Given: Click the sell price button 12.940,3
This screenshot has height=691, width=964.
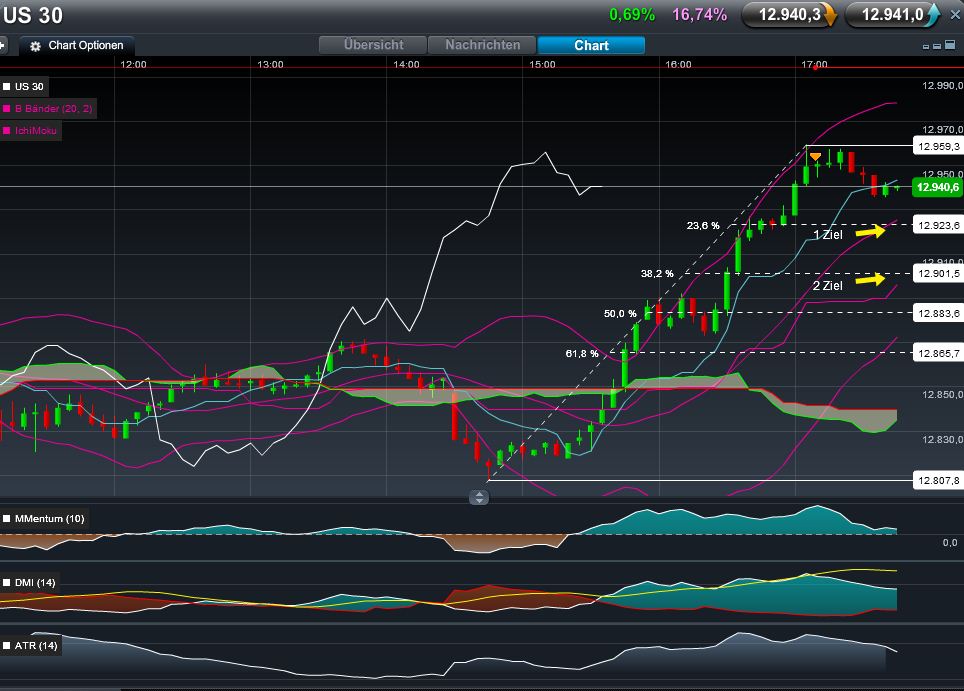Looking at the screenshot, I should [789, 15].
